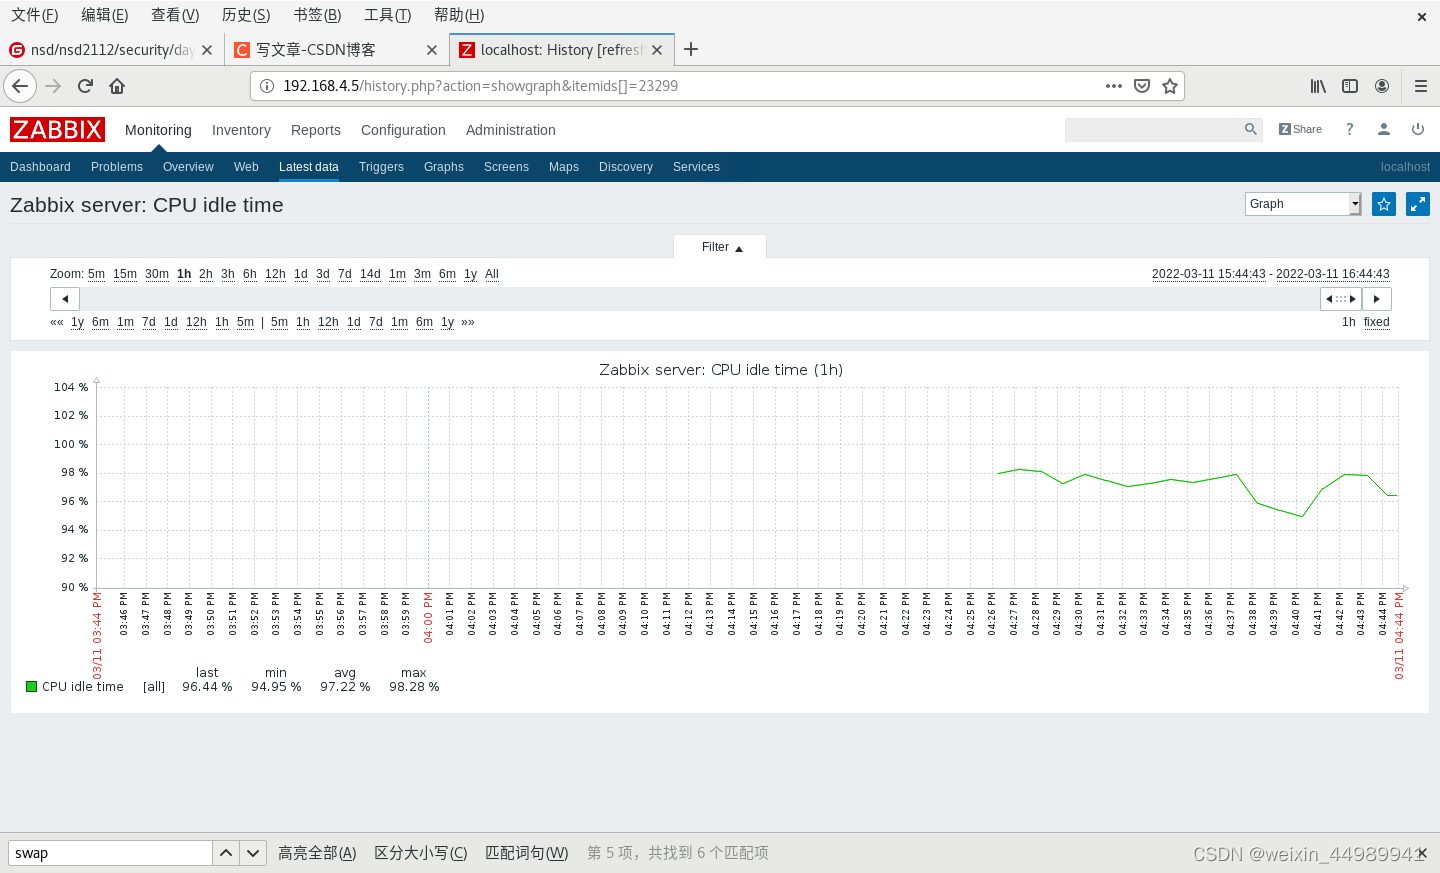
Task: Open Triggers in the Monitoring submenu
Action: (381, 167)
